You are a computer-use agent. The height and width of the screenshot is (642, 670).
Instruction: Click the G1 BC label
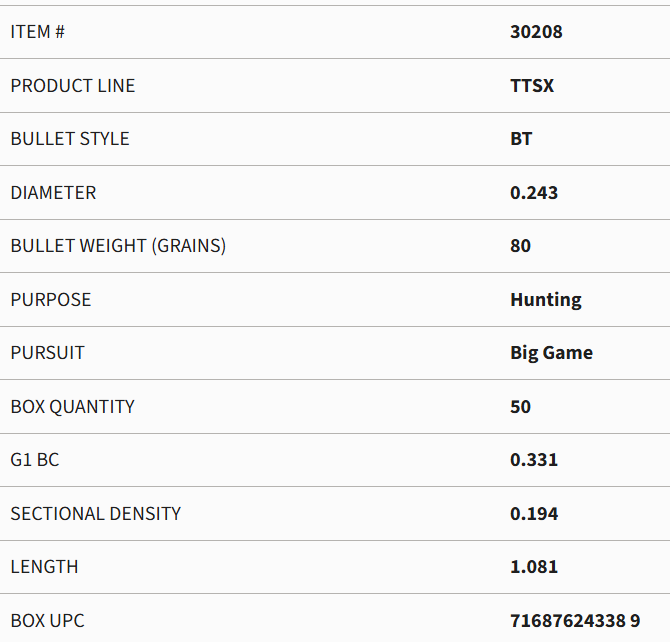point(35,460)
